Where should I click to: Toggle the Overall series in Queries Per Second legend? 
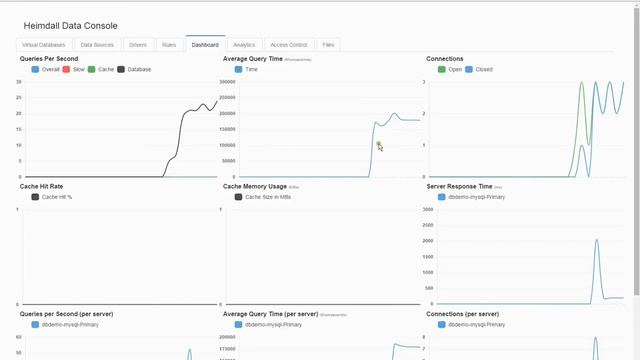(45, 69)
